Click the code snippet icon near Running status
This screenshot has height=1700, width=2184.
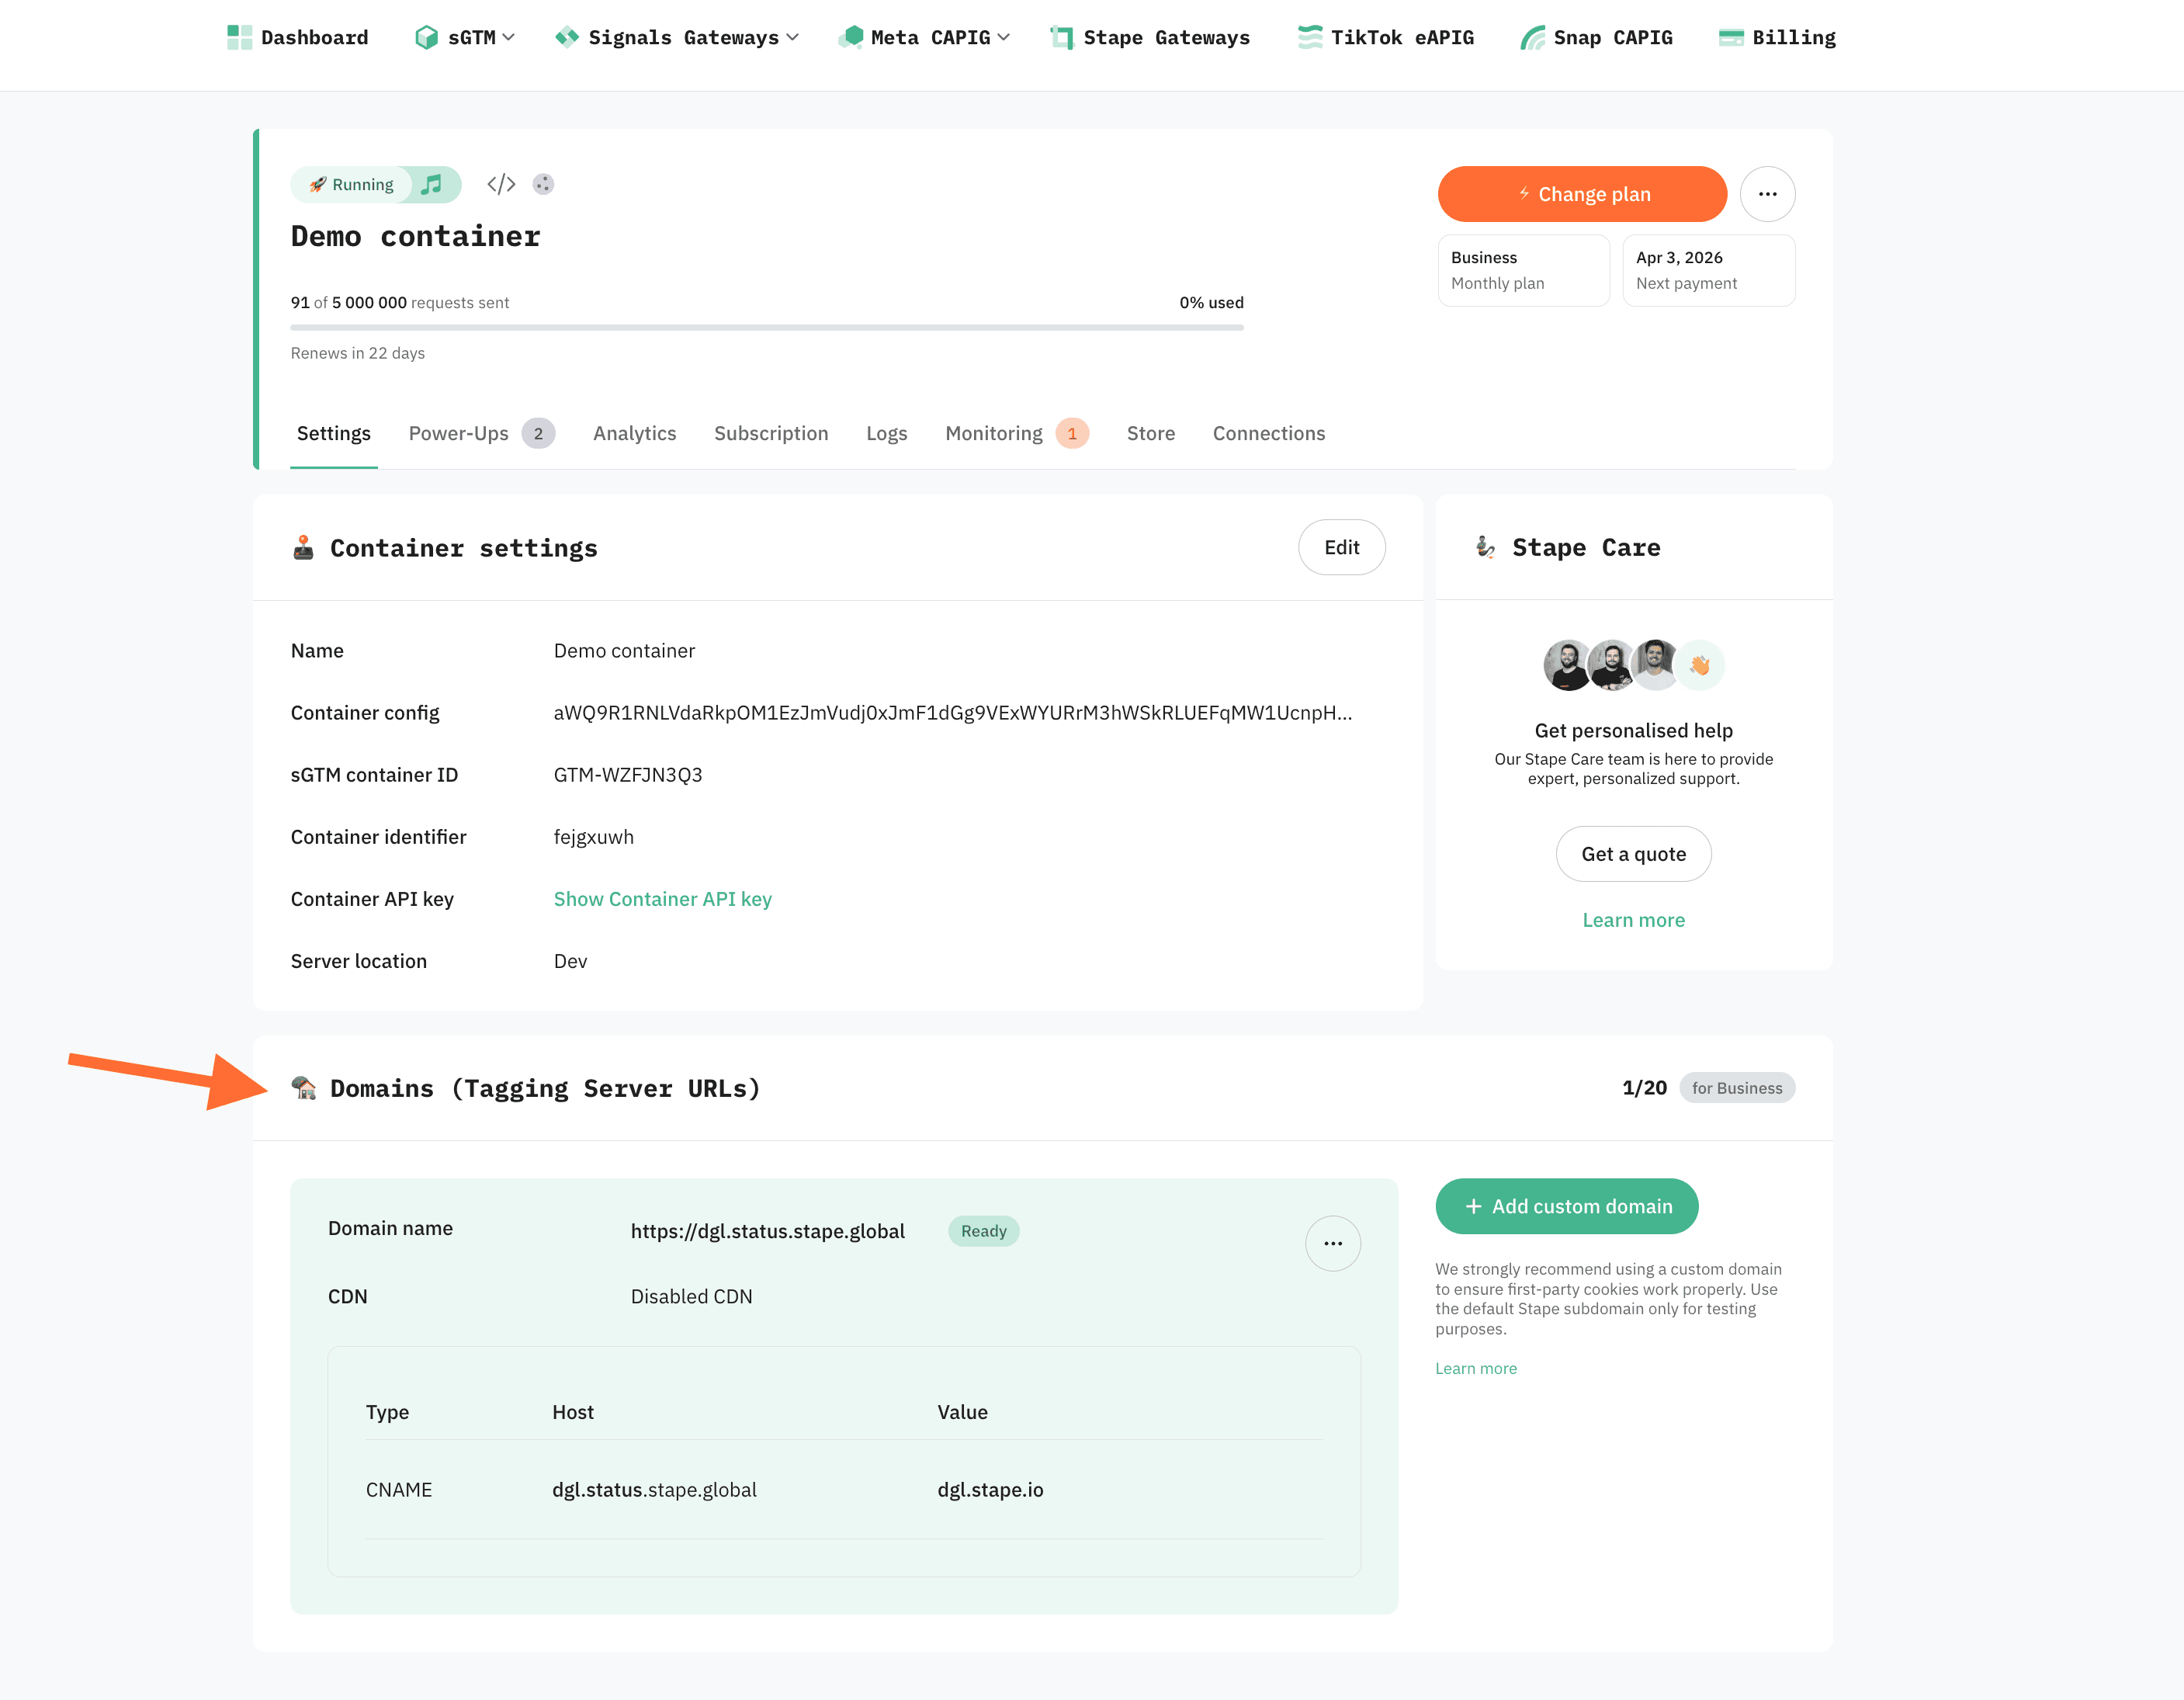pos(500,184)
